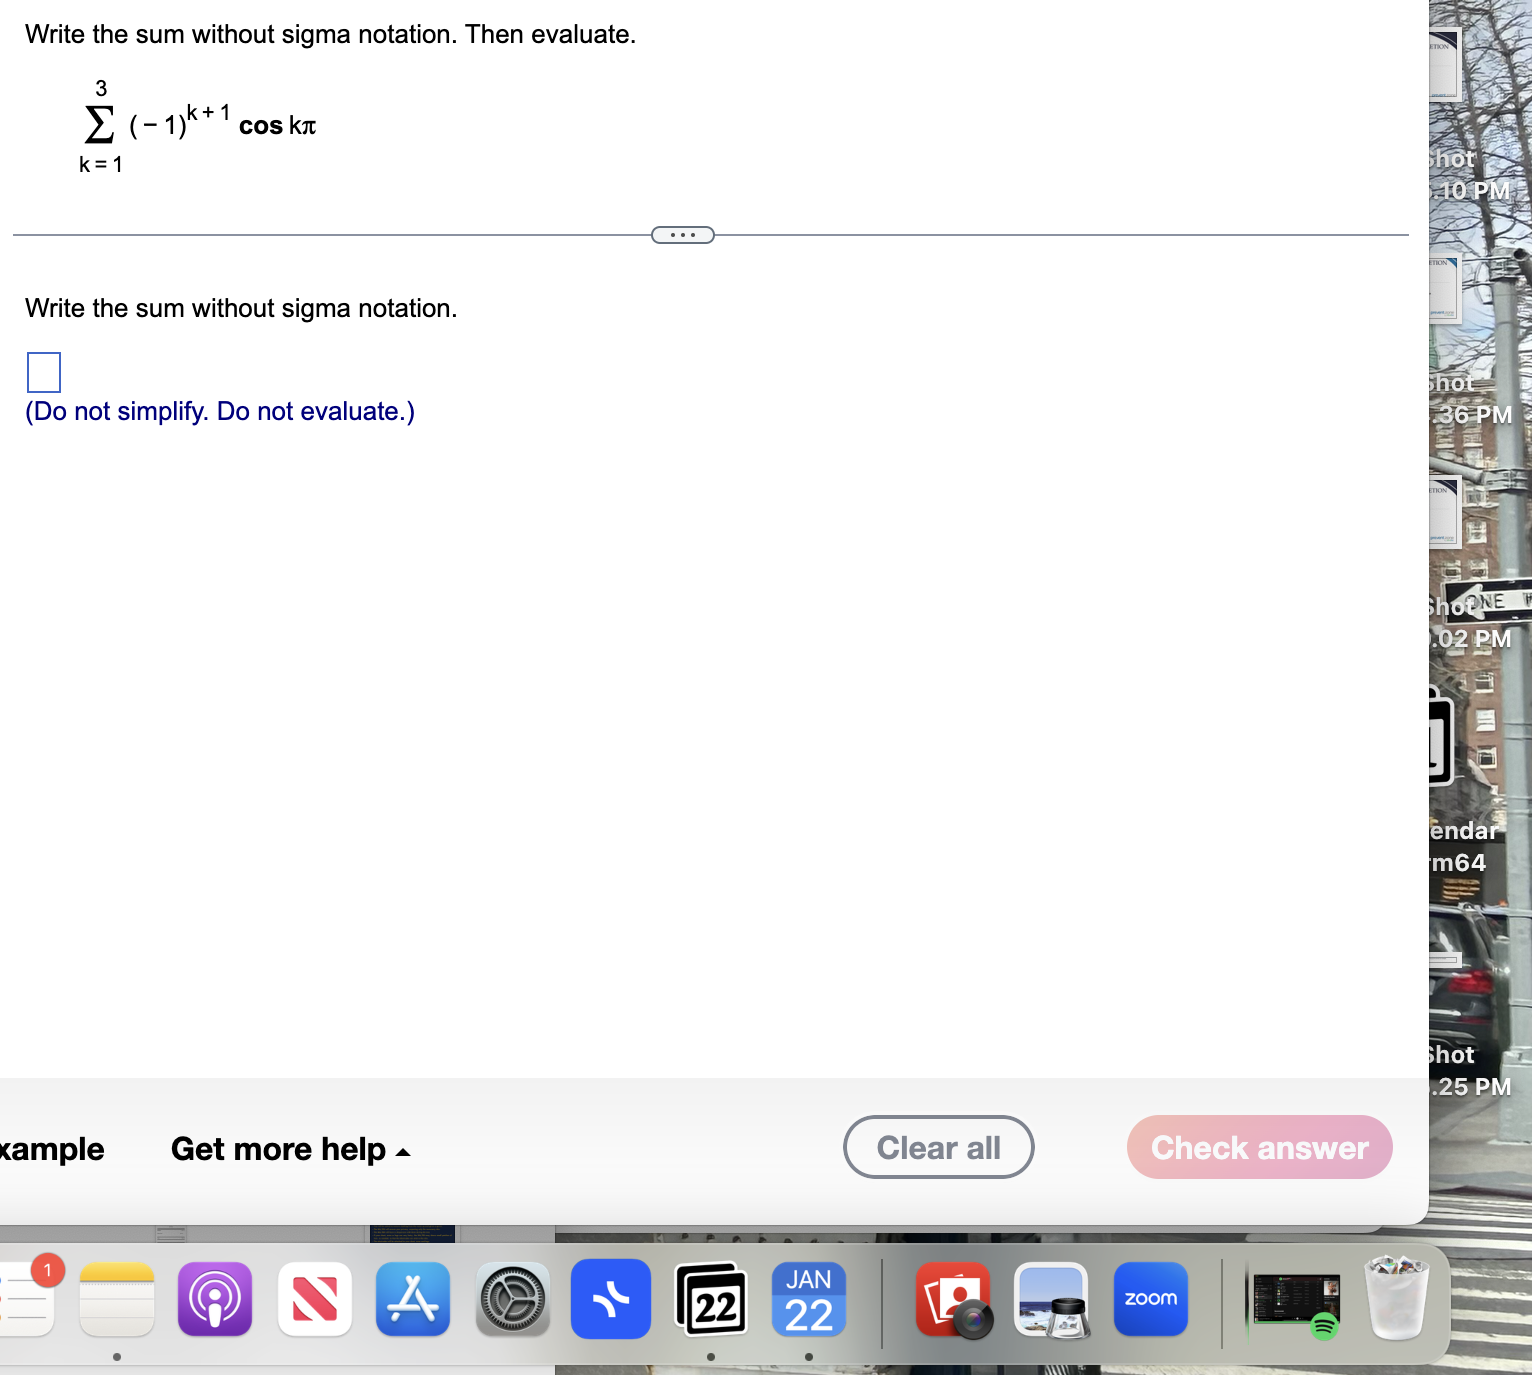Open the Calendar JAN 22 icon

[809, 1299]
